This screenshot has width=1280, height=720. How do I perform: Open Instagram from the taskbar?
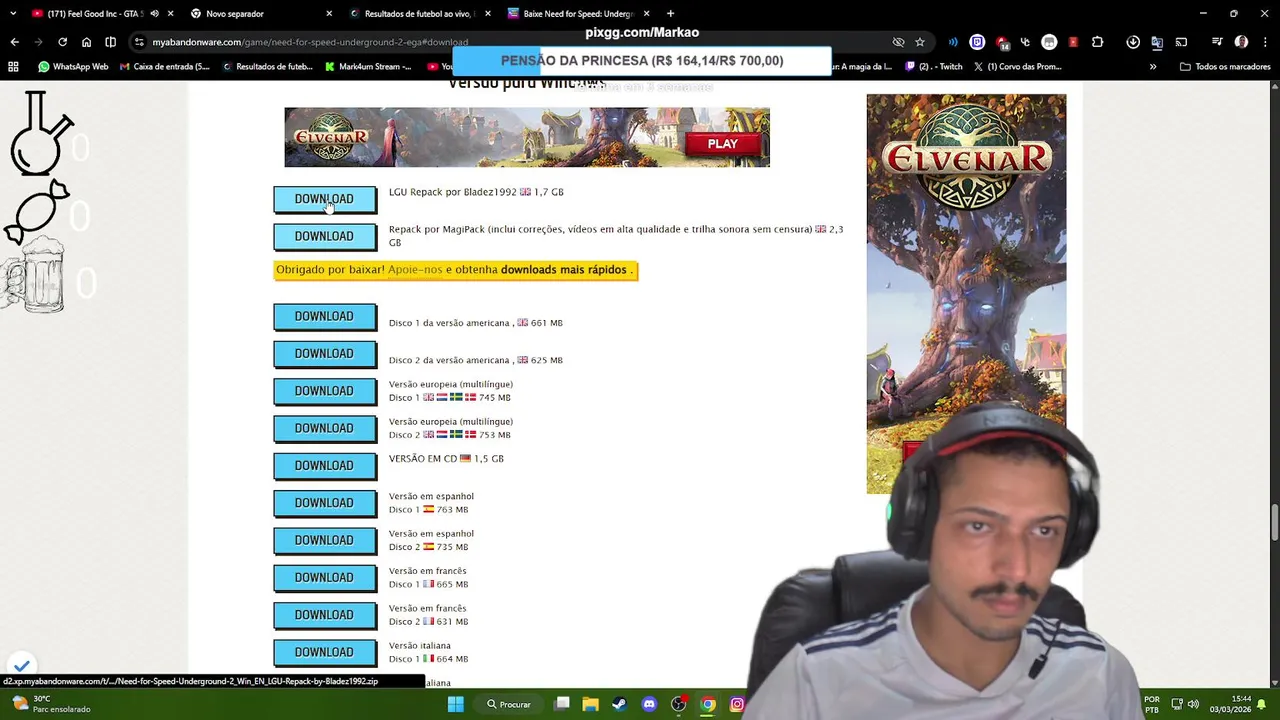737,704
